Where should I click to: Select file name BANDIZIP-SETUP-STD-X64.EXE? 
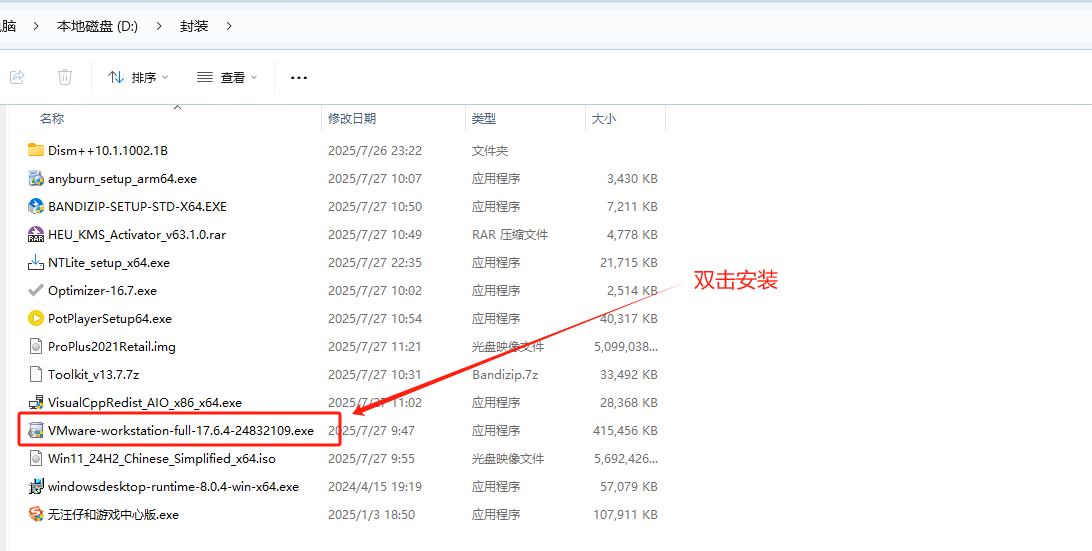137,206
